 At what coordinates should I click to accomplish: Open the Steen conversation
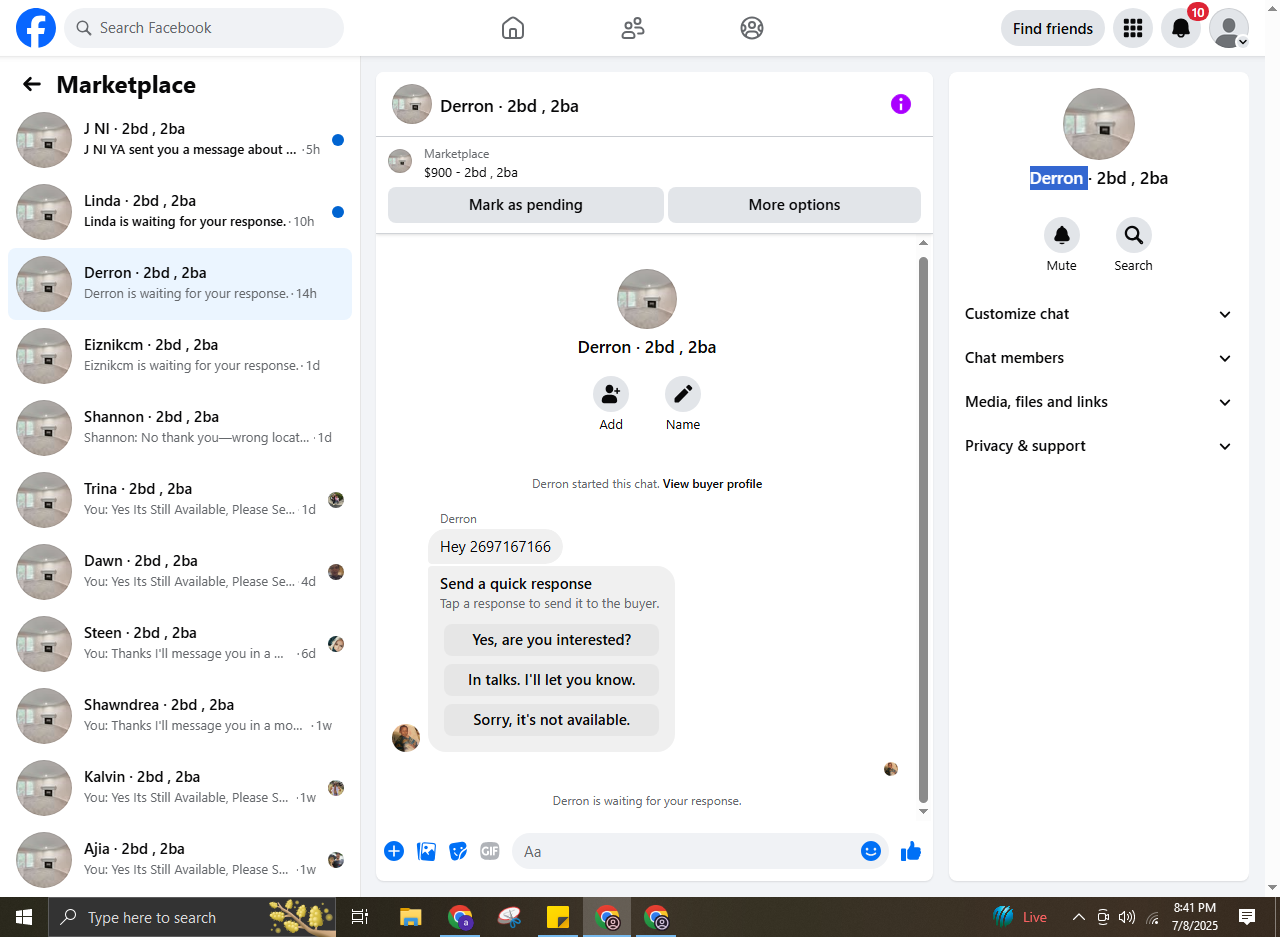click(180, 644)
